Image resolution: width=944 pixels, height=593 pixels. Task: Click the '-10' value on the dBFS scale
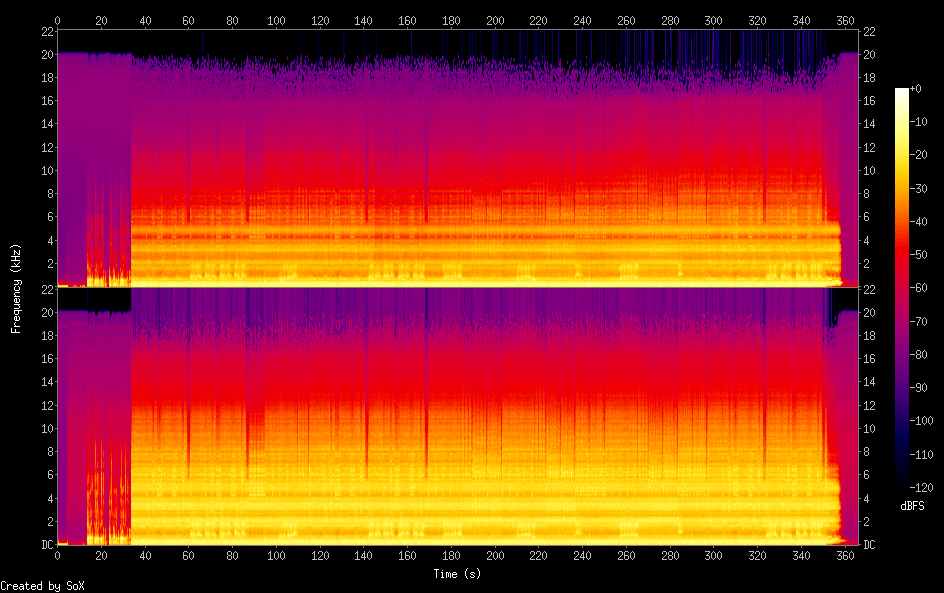pos(919,122)
